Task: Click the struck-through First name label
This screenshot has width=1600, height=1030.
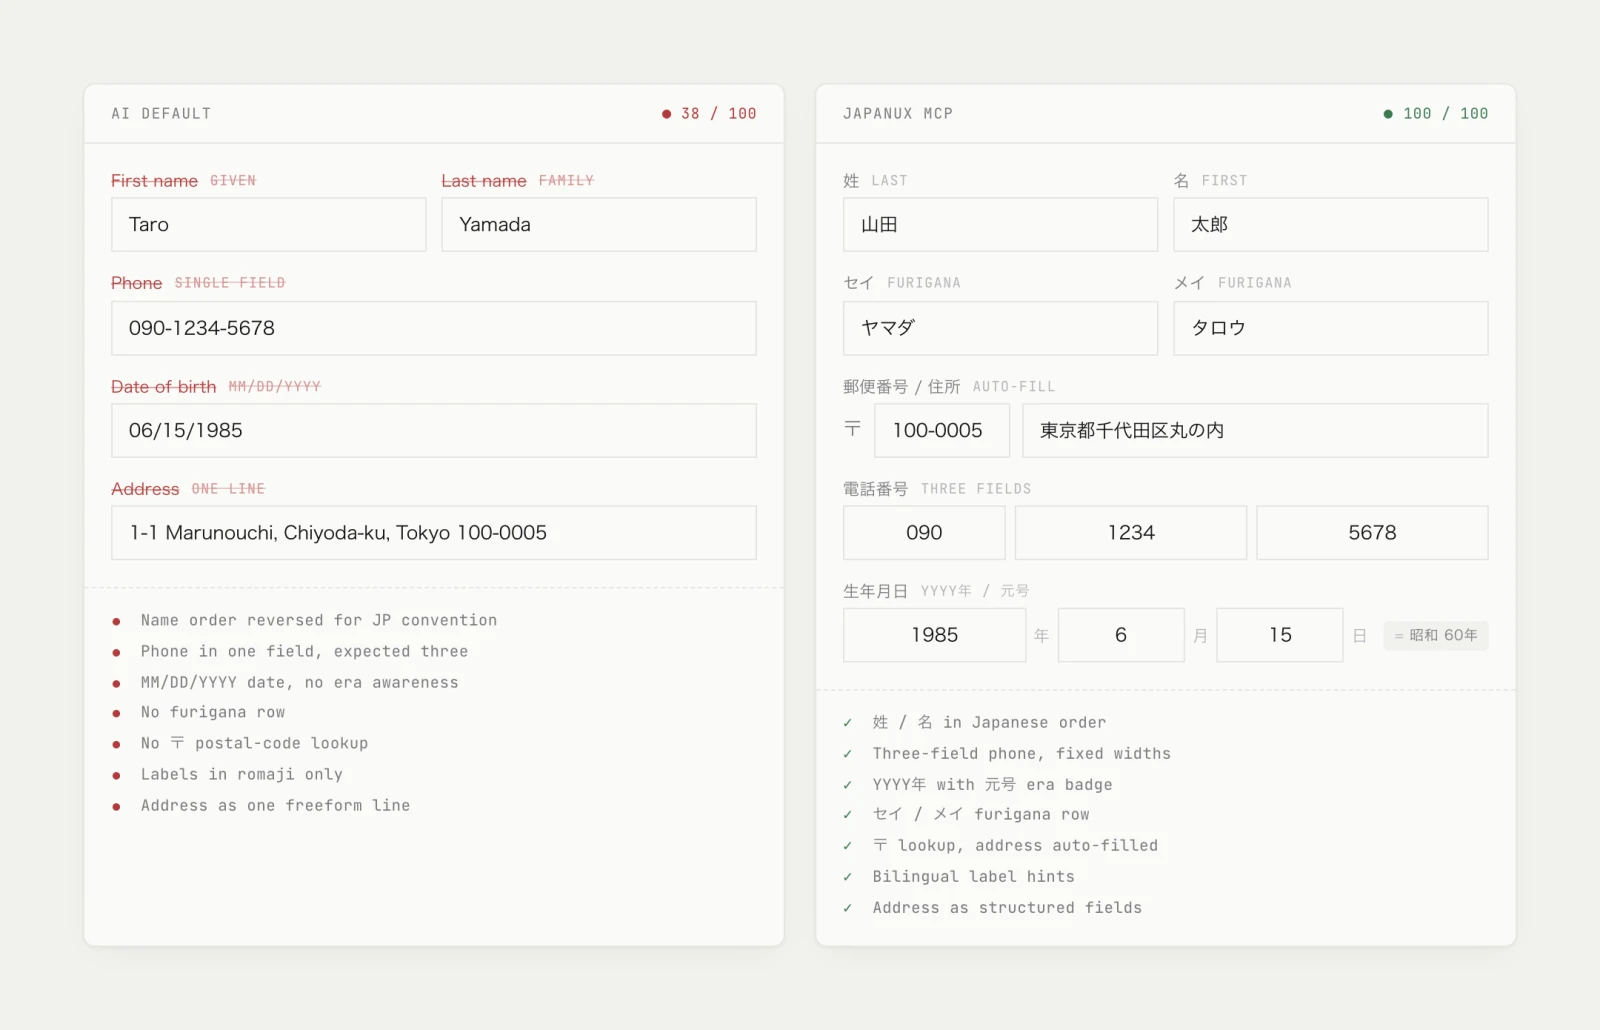Action: click(x=154, y=181)
